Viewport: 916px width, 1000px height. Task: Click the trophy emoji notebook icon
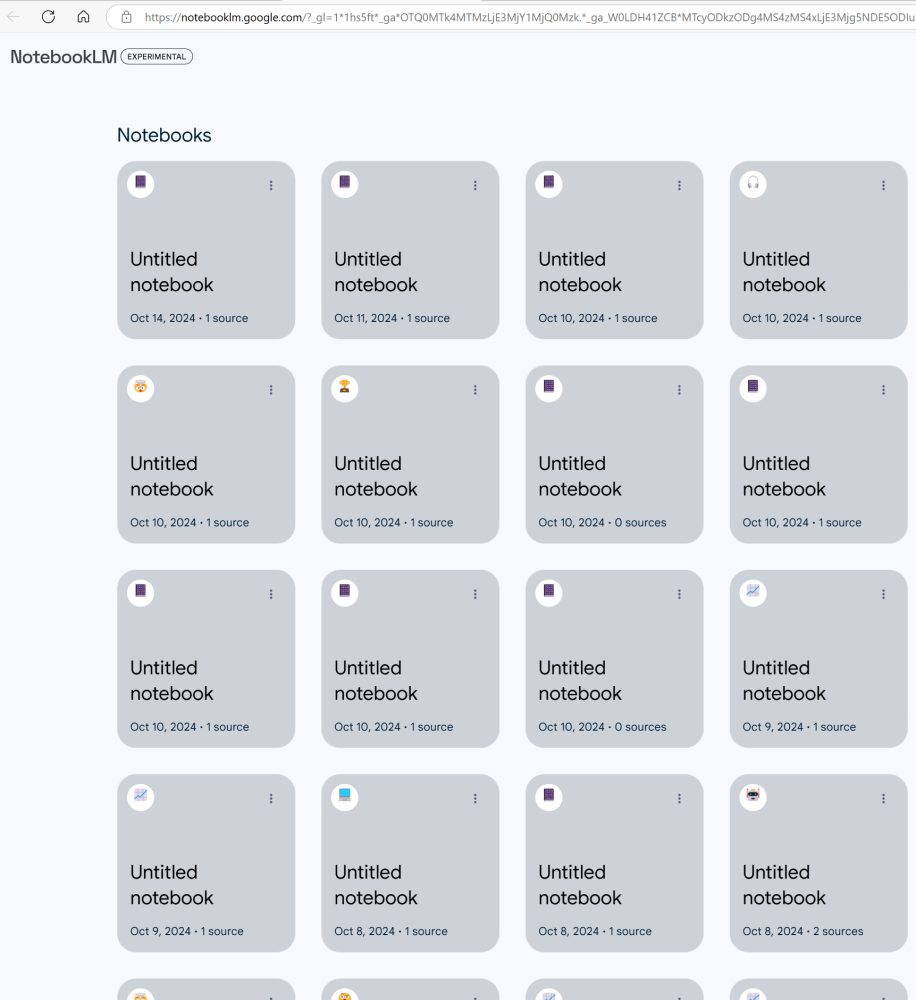[x=344, y=388]
